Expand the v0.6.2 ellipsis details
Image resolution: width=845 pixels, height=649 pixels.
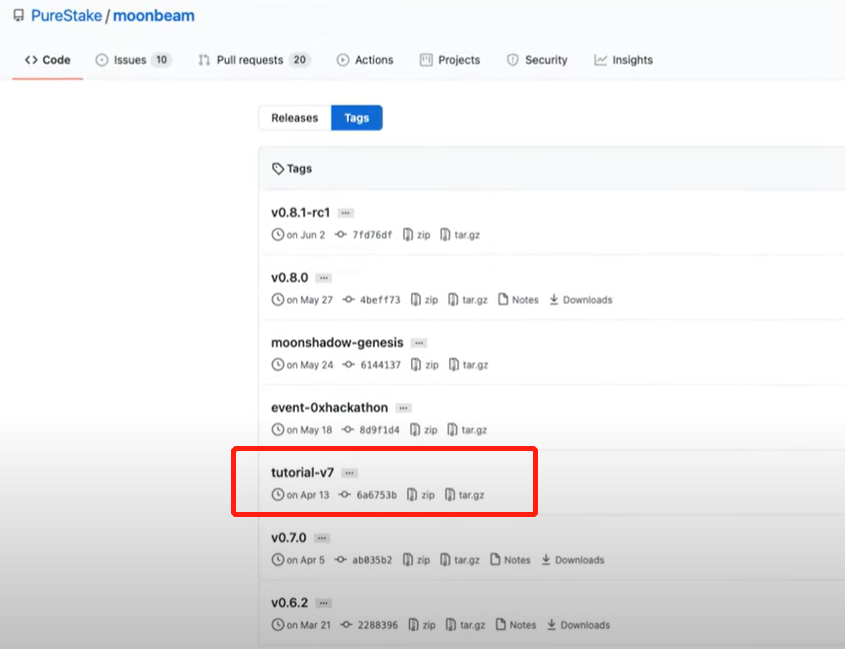click(323, 603)
